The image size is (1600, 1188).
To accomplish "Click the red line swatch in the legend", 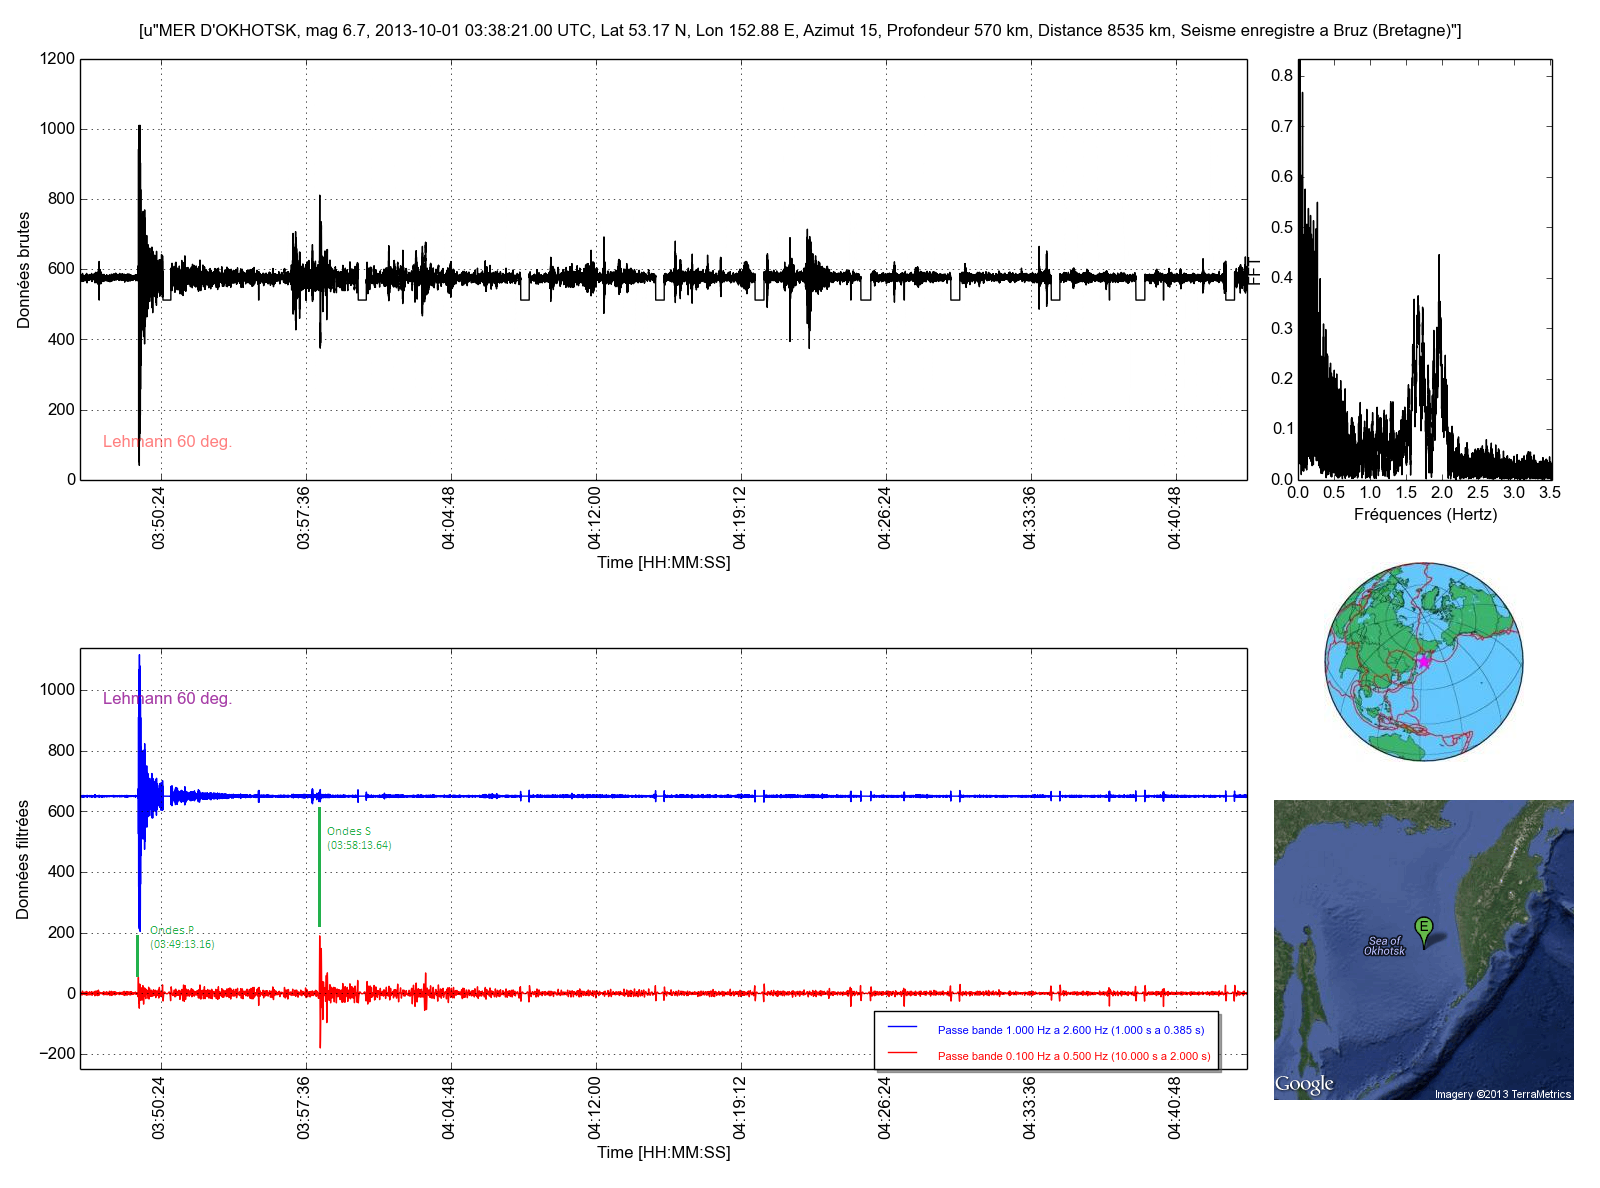I will pyautogui.click(x=902, y=1054).
